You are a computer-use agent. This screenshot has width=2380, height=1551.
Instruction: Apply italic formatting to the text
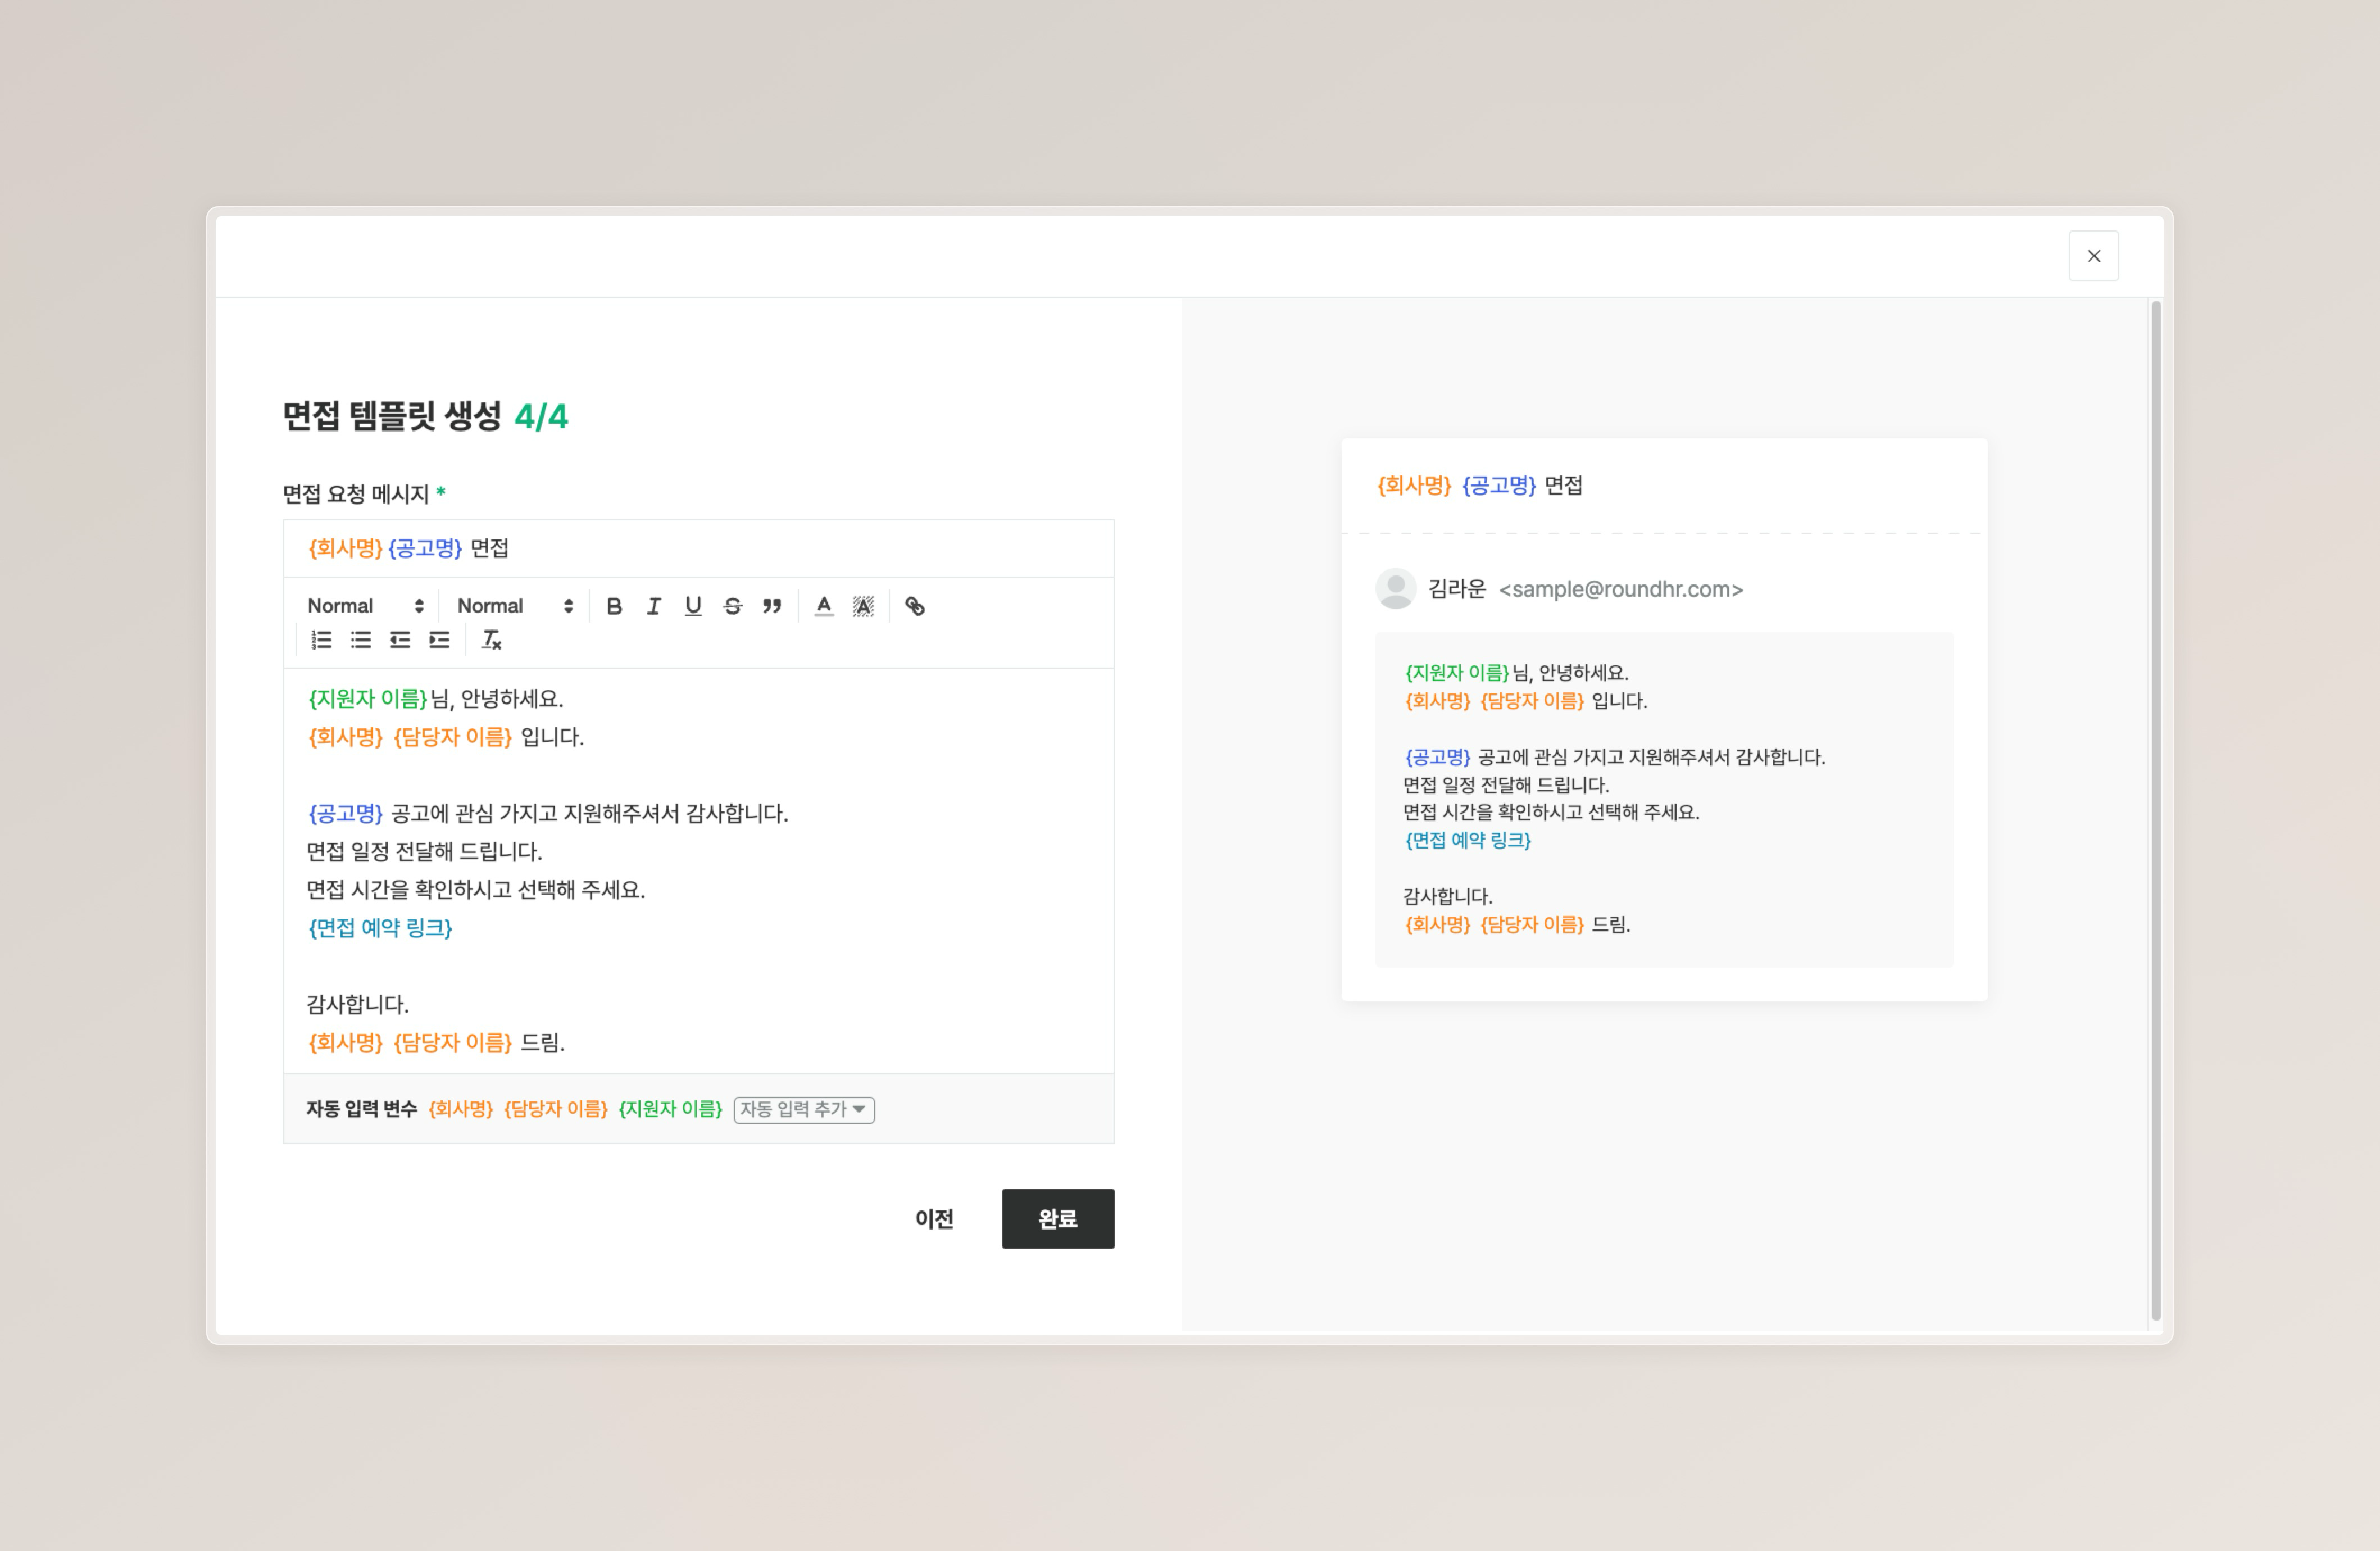653,606
